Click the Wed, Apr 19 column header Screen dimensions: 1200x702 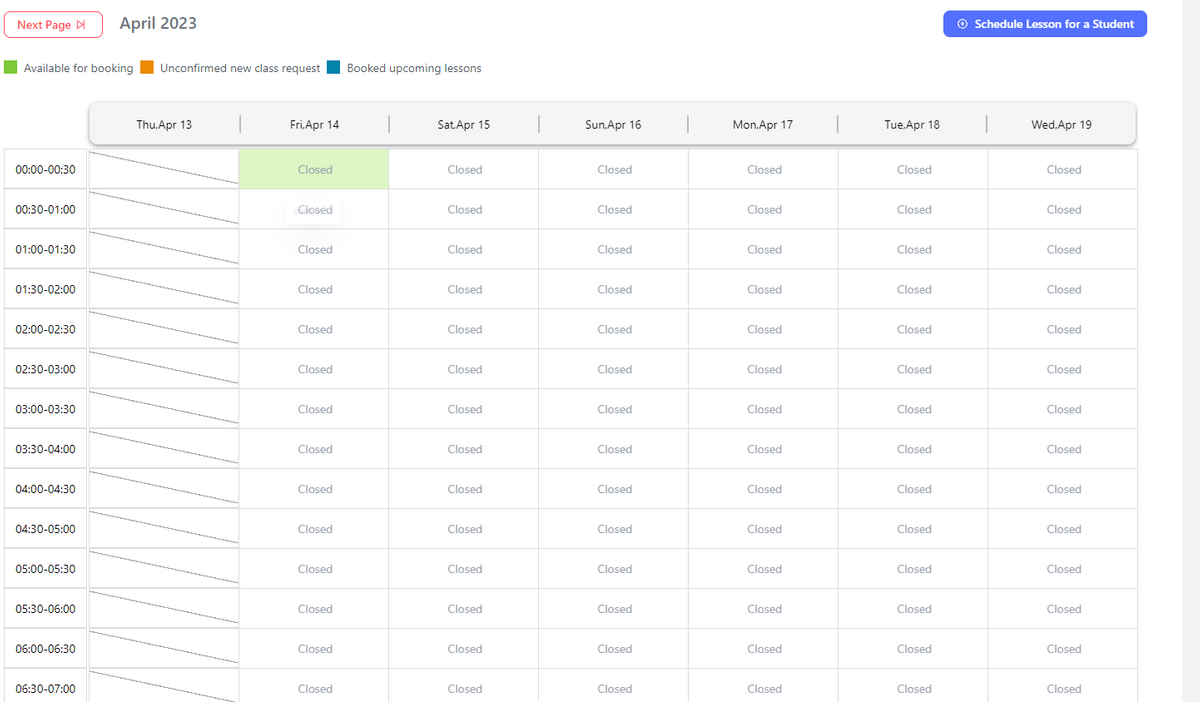click(1061, 125)
